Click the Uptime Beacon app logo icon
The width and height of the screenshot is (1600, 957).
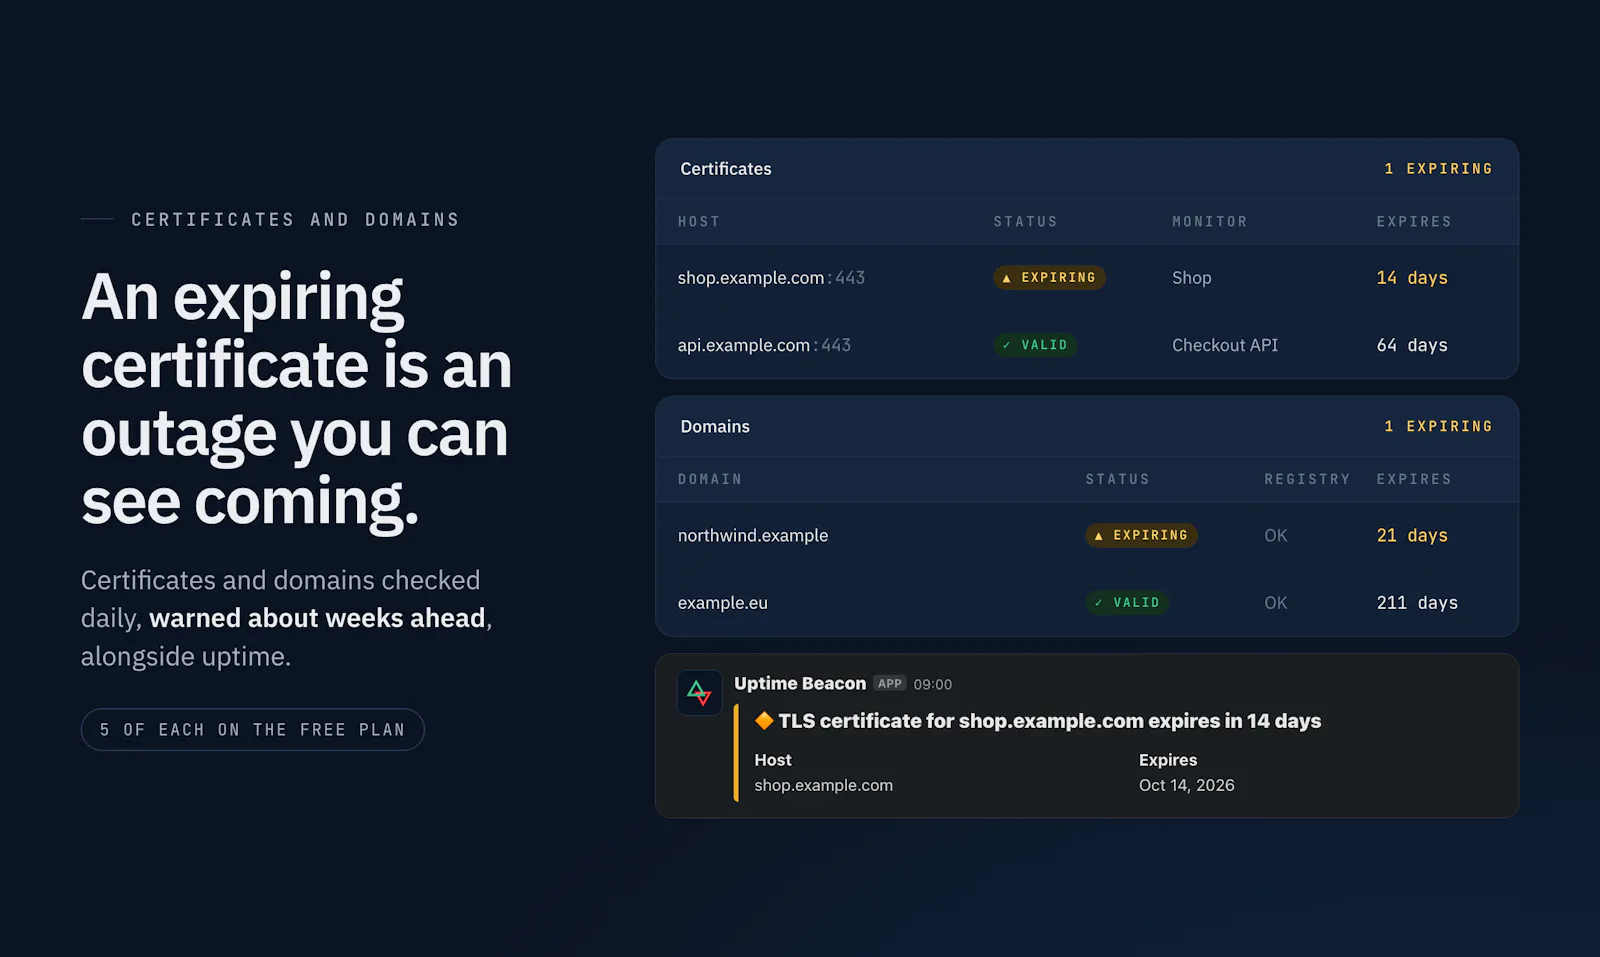coord(699,692)
